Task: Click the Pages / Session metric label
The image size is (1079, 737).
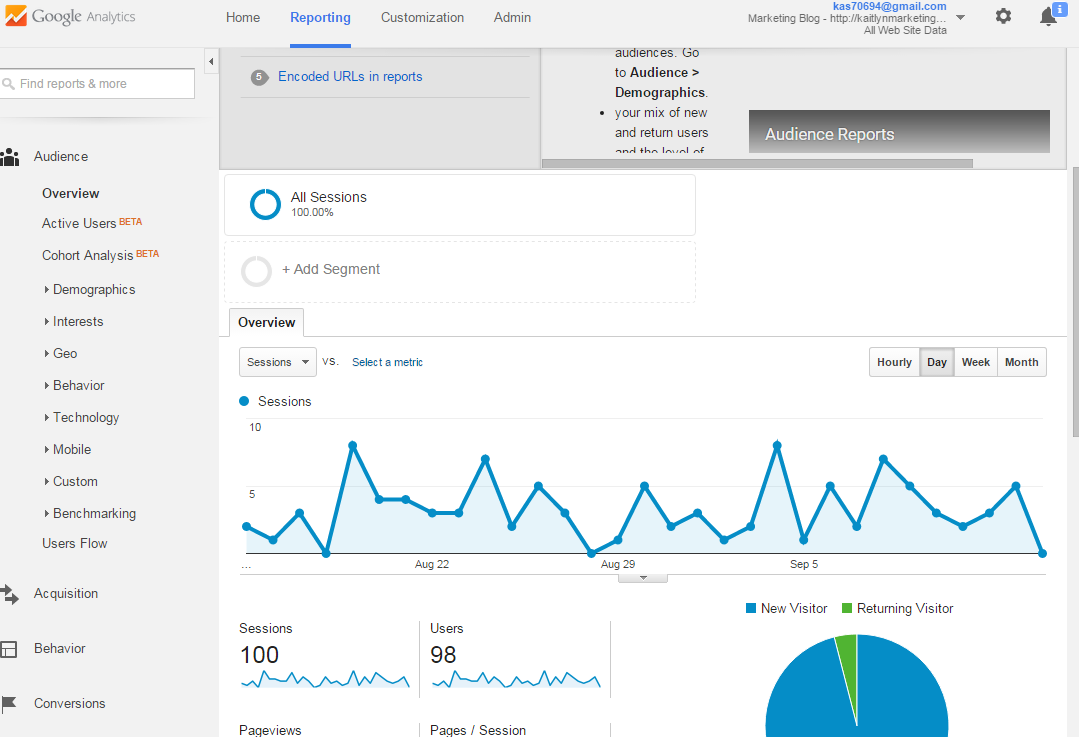Action: (478, 729)
